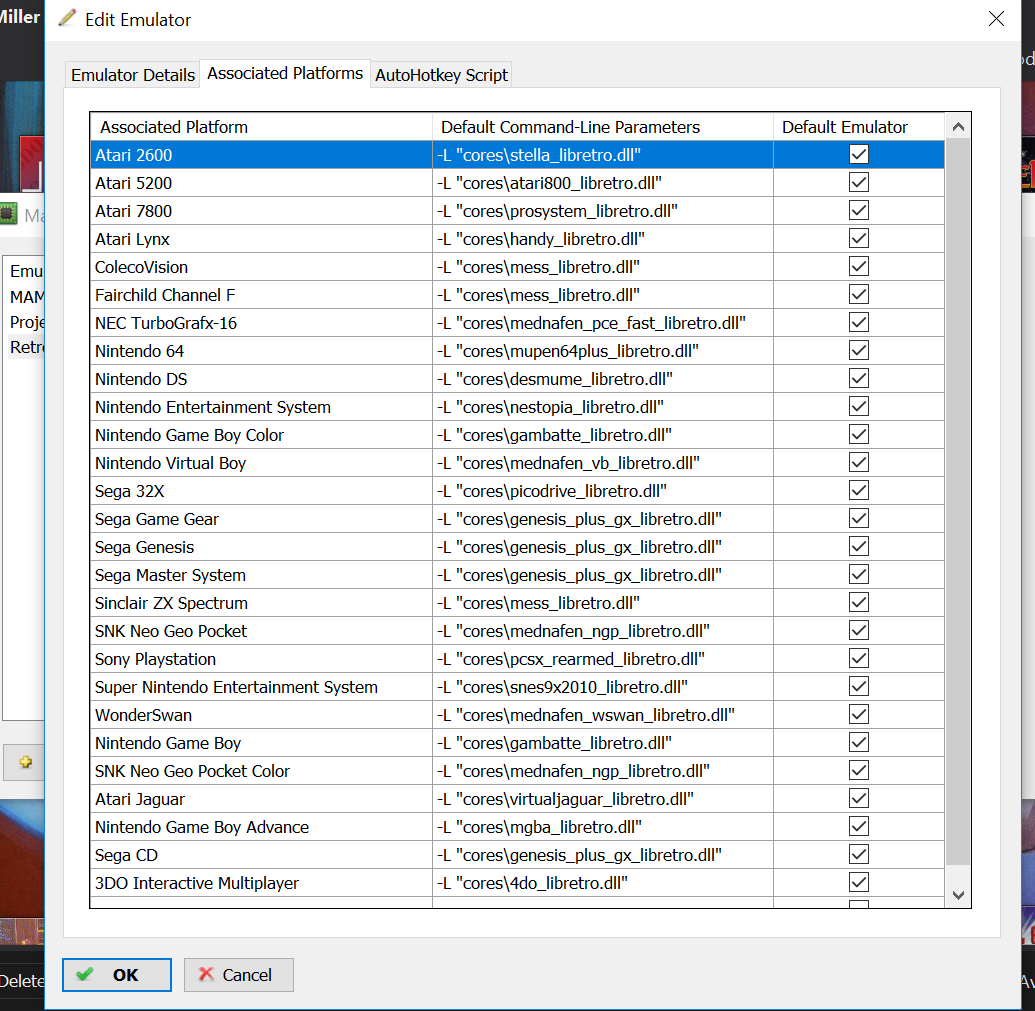Click the scroll down arrow of platform list
The width and height of the screenshot is (1035, 1011).
[x=958, y=895]
